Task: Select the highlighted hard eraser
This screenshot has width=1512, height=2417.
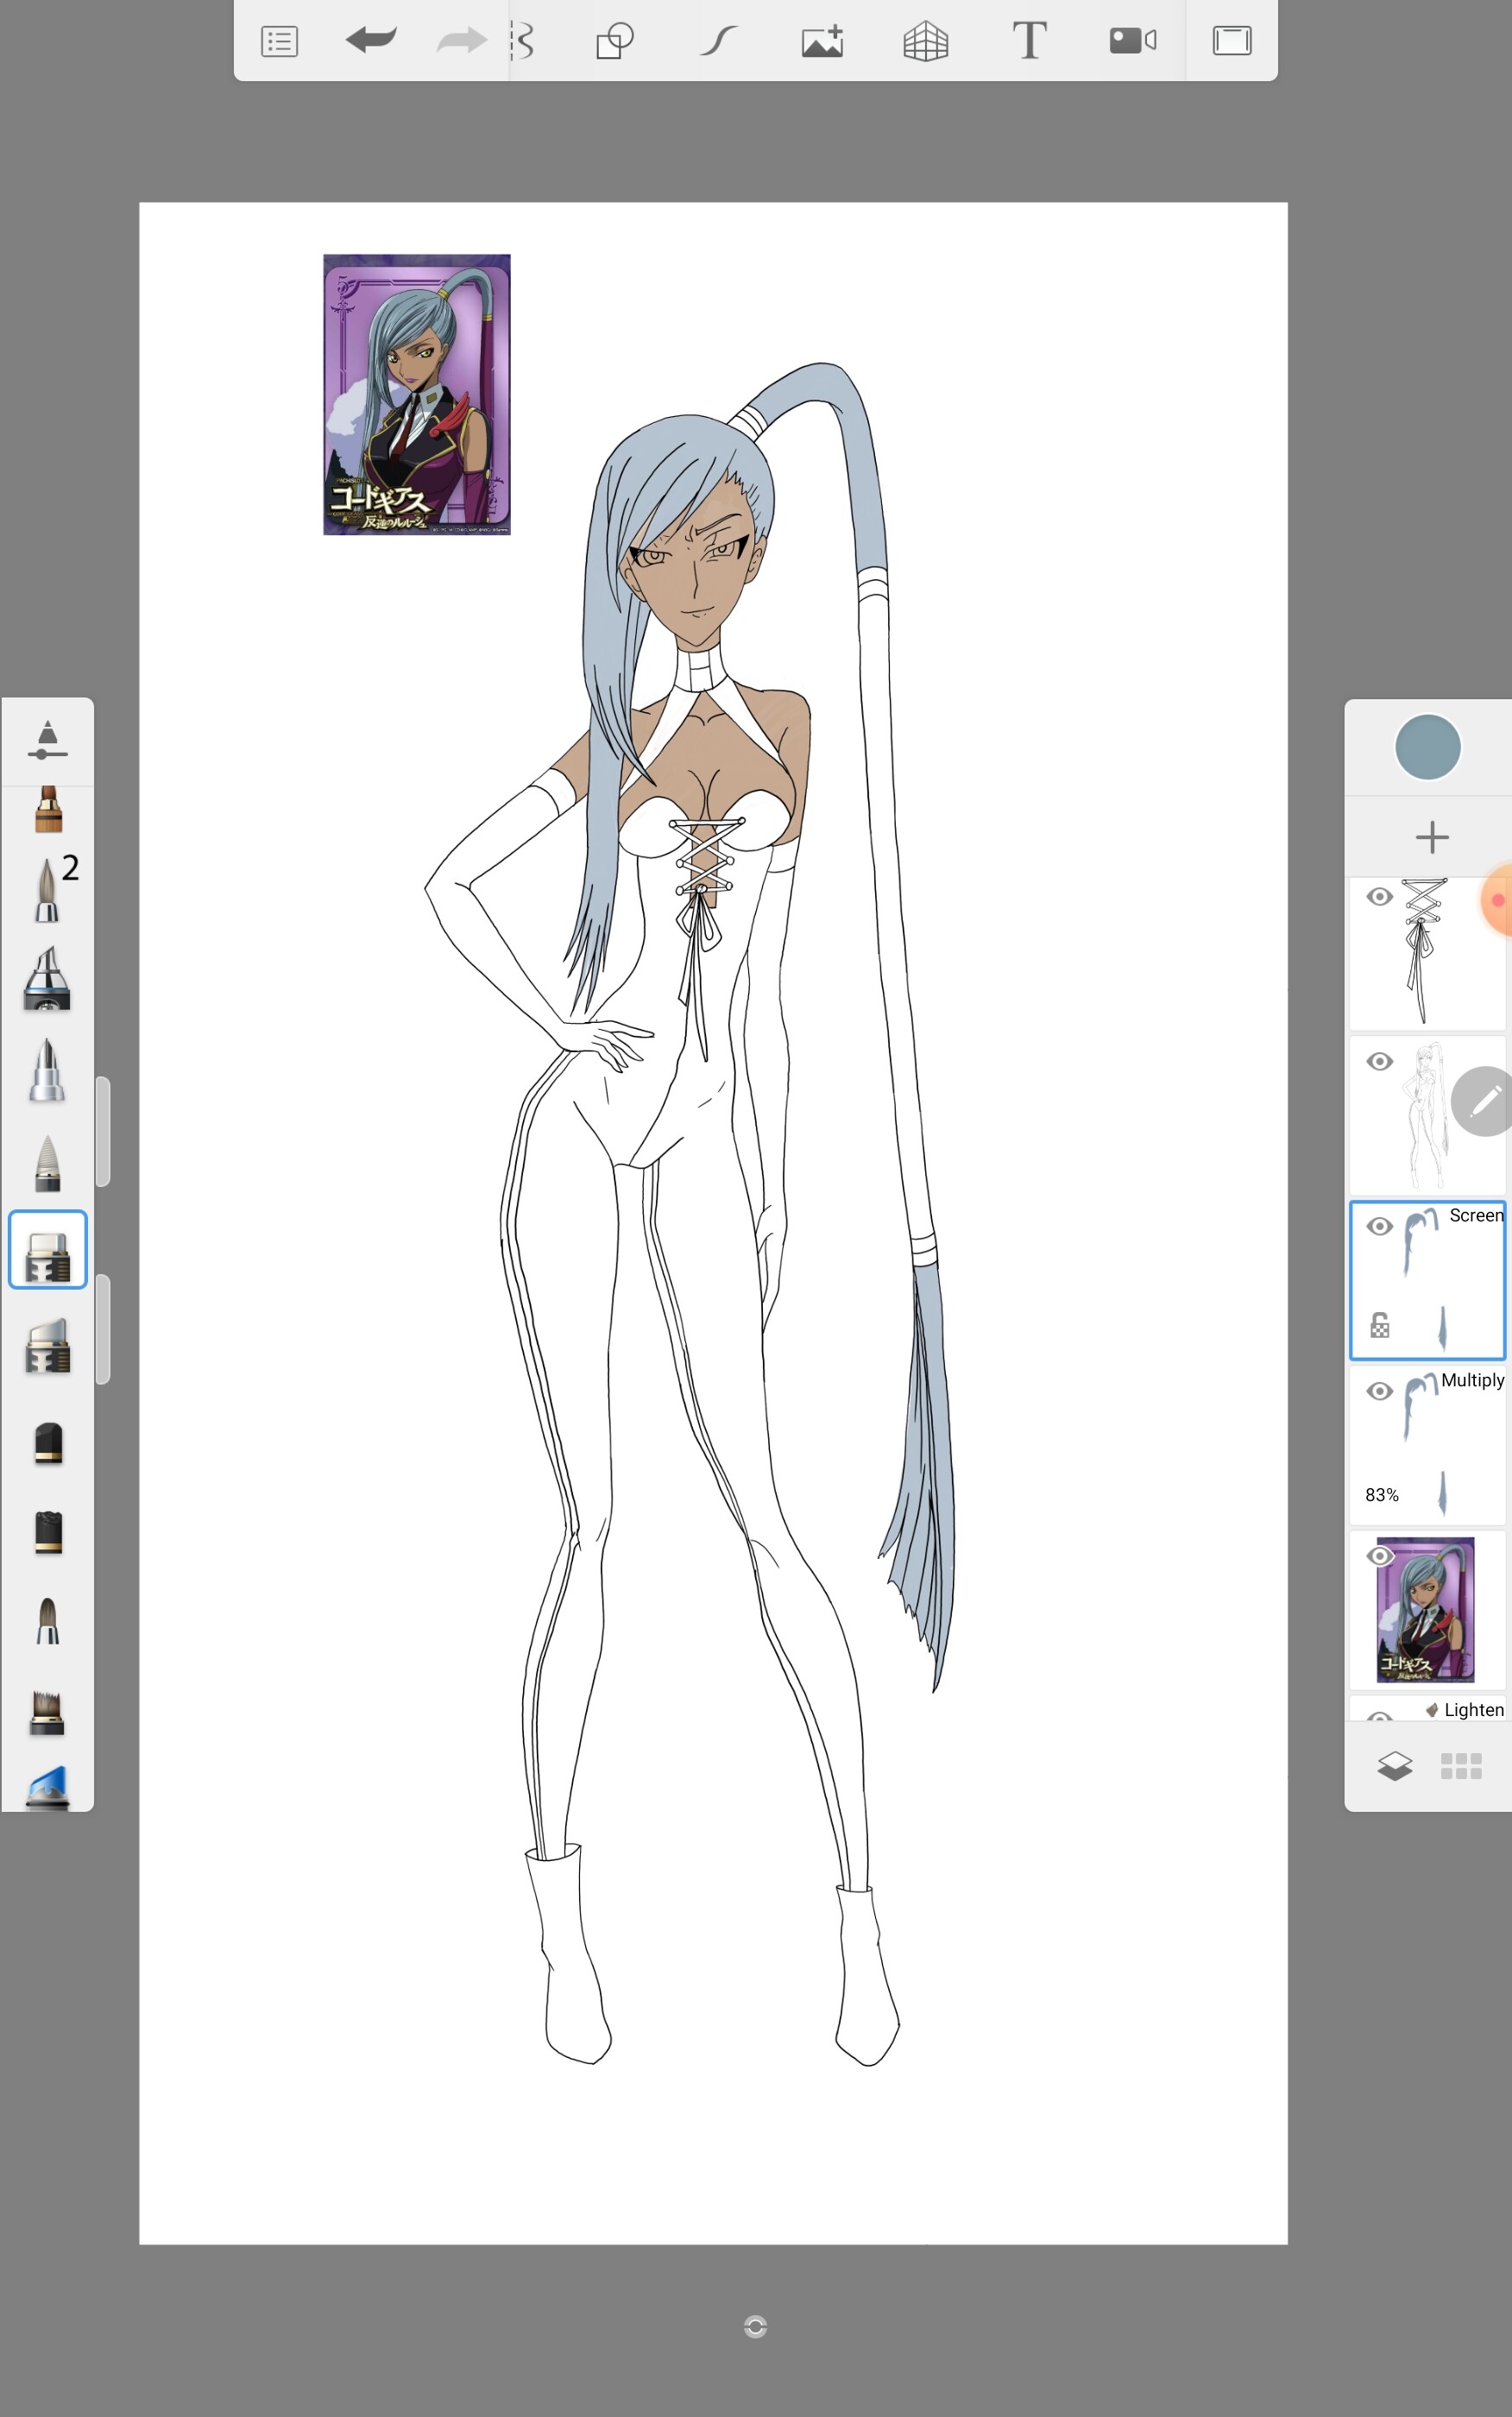Action: (48, 1249)
